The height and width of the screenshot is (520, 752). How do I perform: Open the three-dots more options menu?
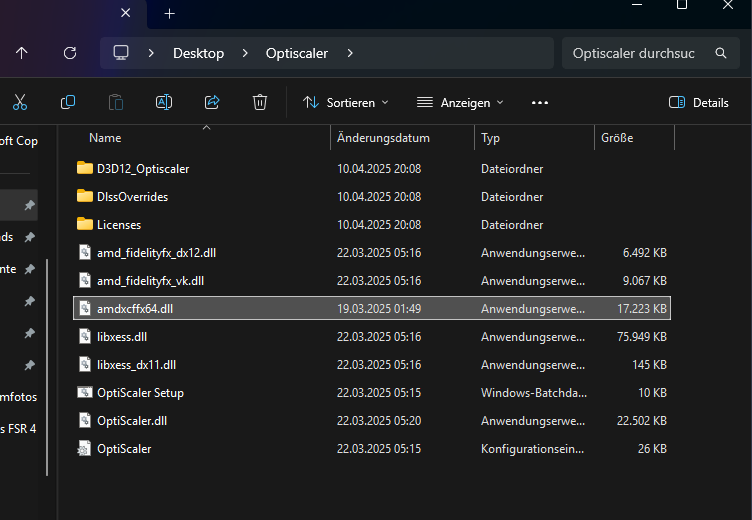540,103
